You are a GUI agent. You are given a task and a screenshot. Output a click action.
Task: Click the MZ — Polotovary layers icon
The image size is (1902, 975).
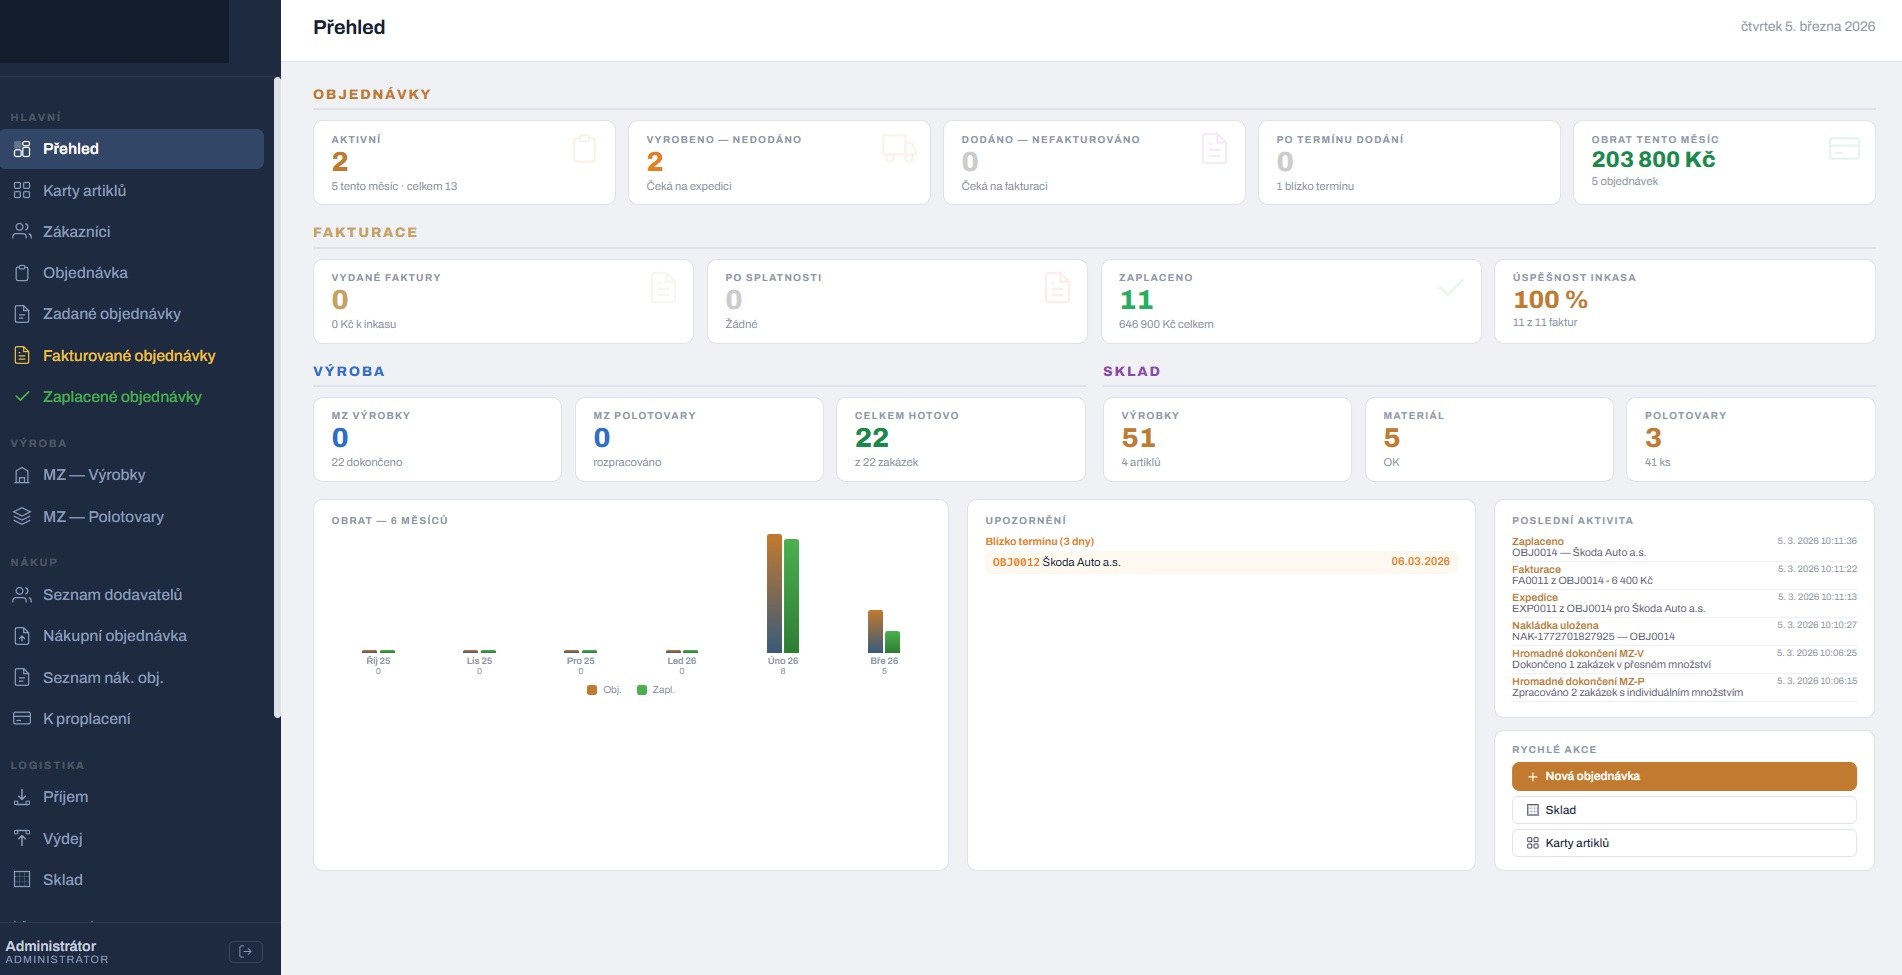[21, 516]
